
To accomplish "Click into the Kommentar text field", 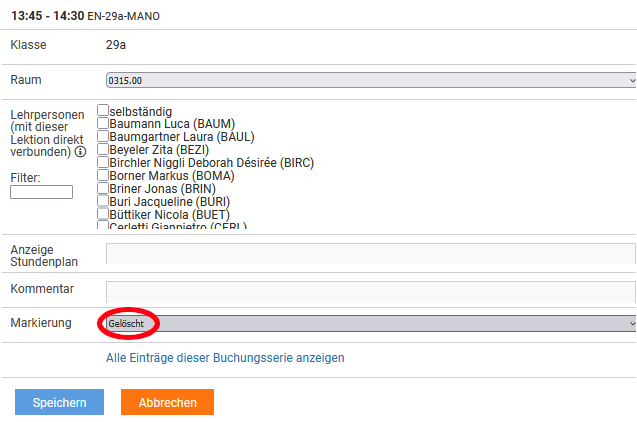I will [x=370, y=291].
